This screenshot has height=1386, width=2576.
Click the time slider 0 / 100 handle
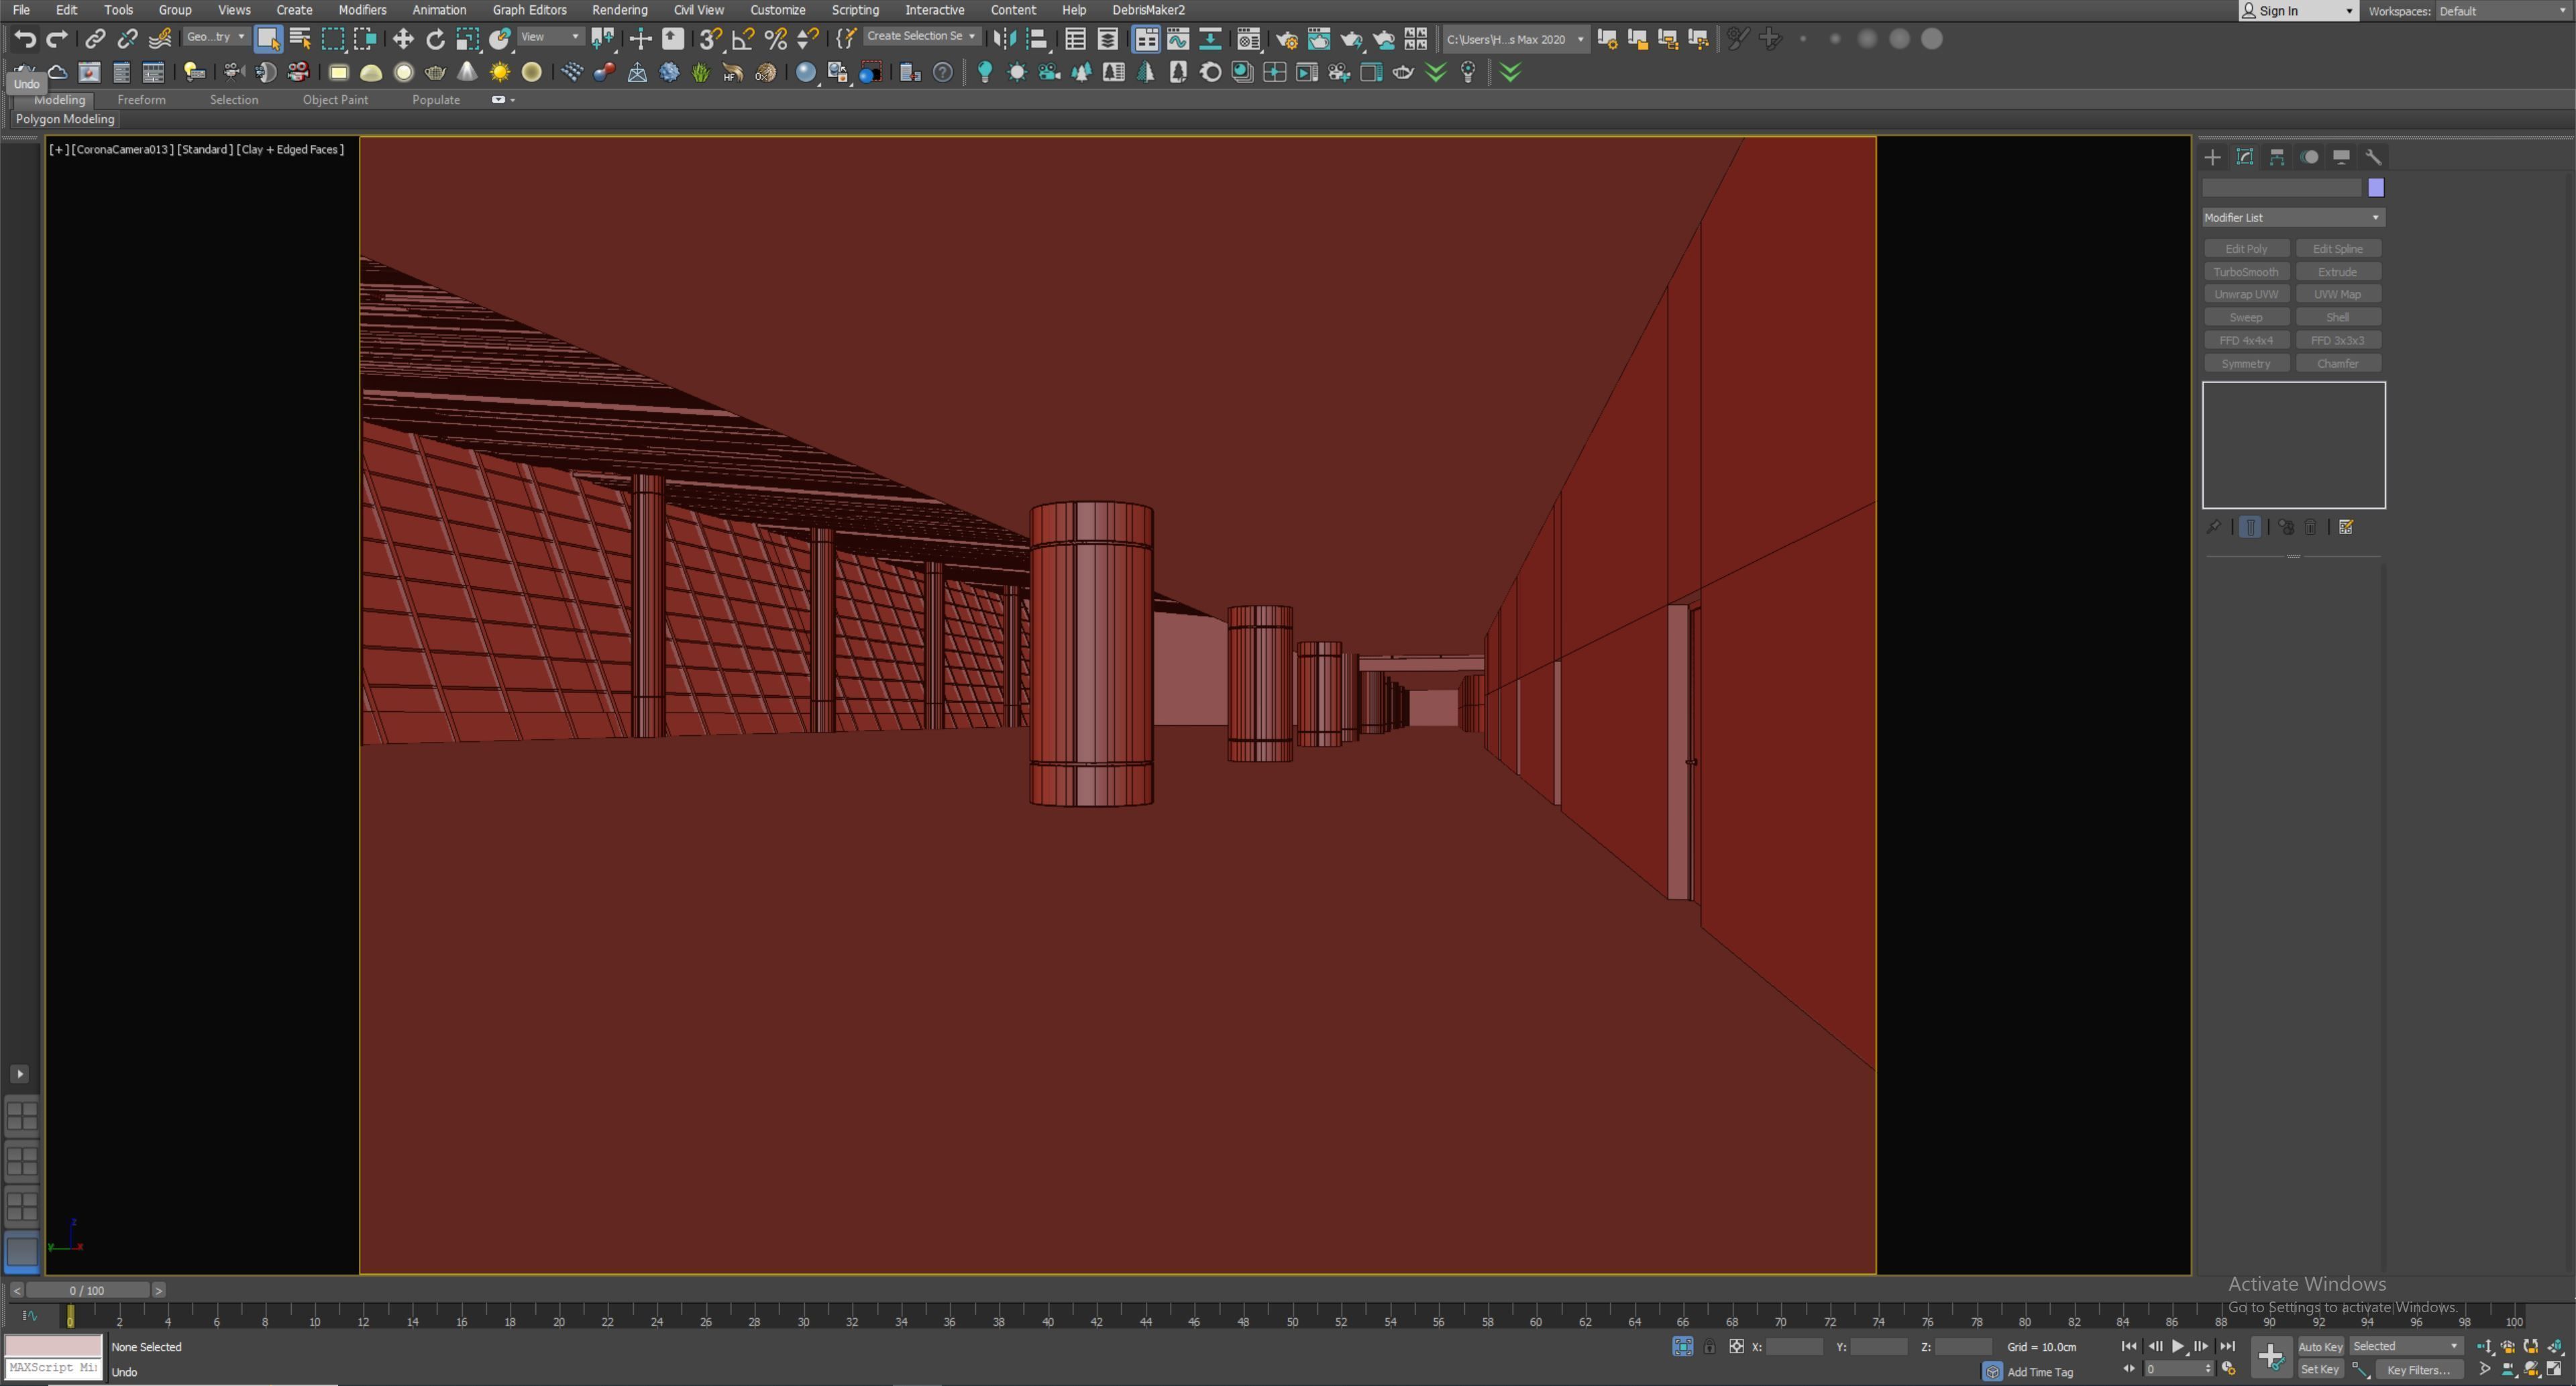tap(87, 1291)
